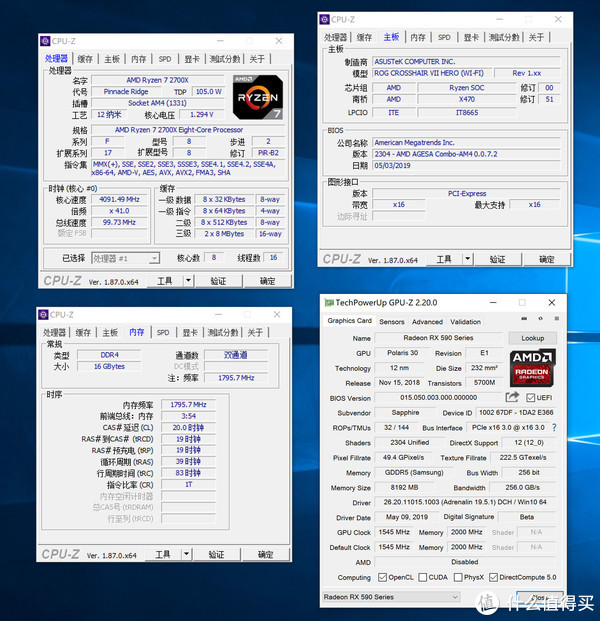Open the GPU-Z hamburger menu icon
Viewport: 600px width, 621px height.
click(x=556, y=318)
